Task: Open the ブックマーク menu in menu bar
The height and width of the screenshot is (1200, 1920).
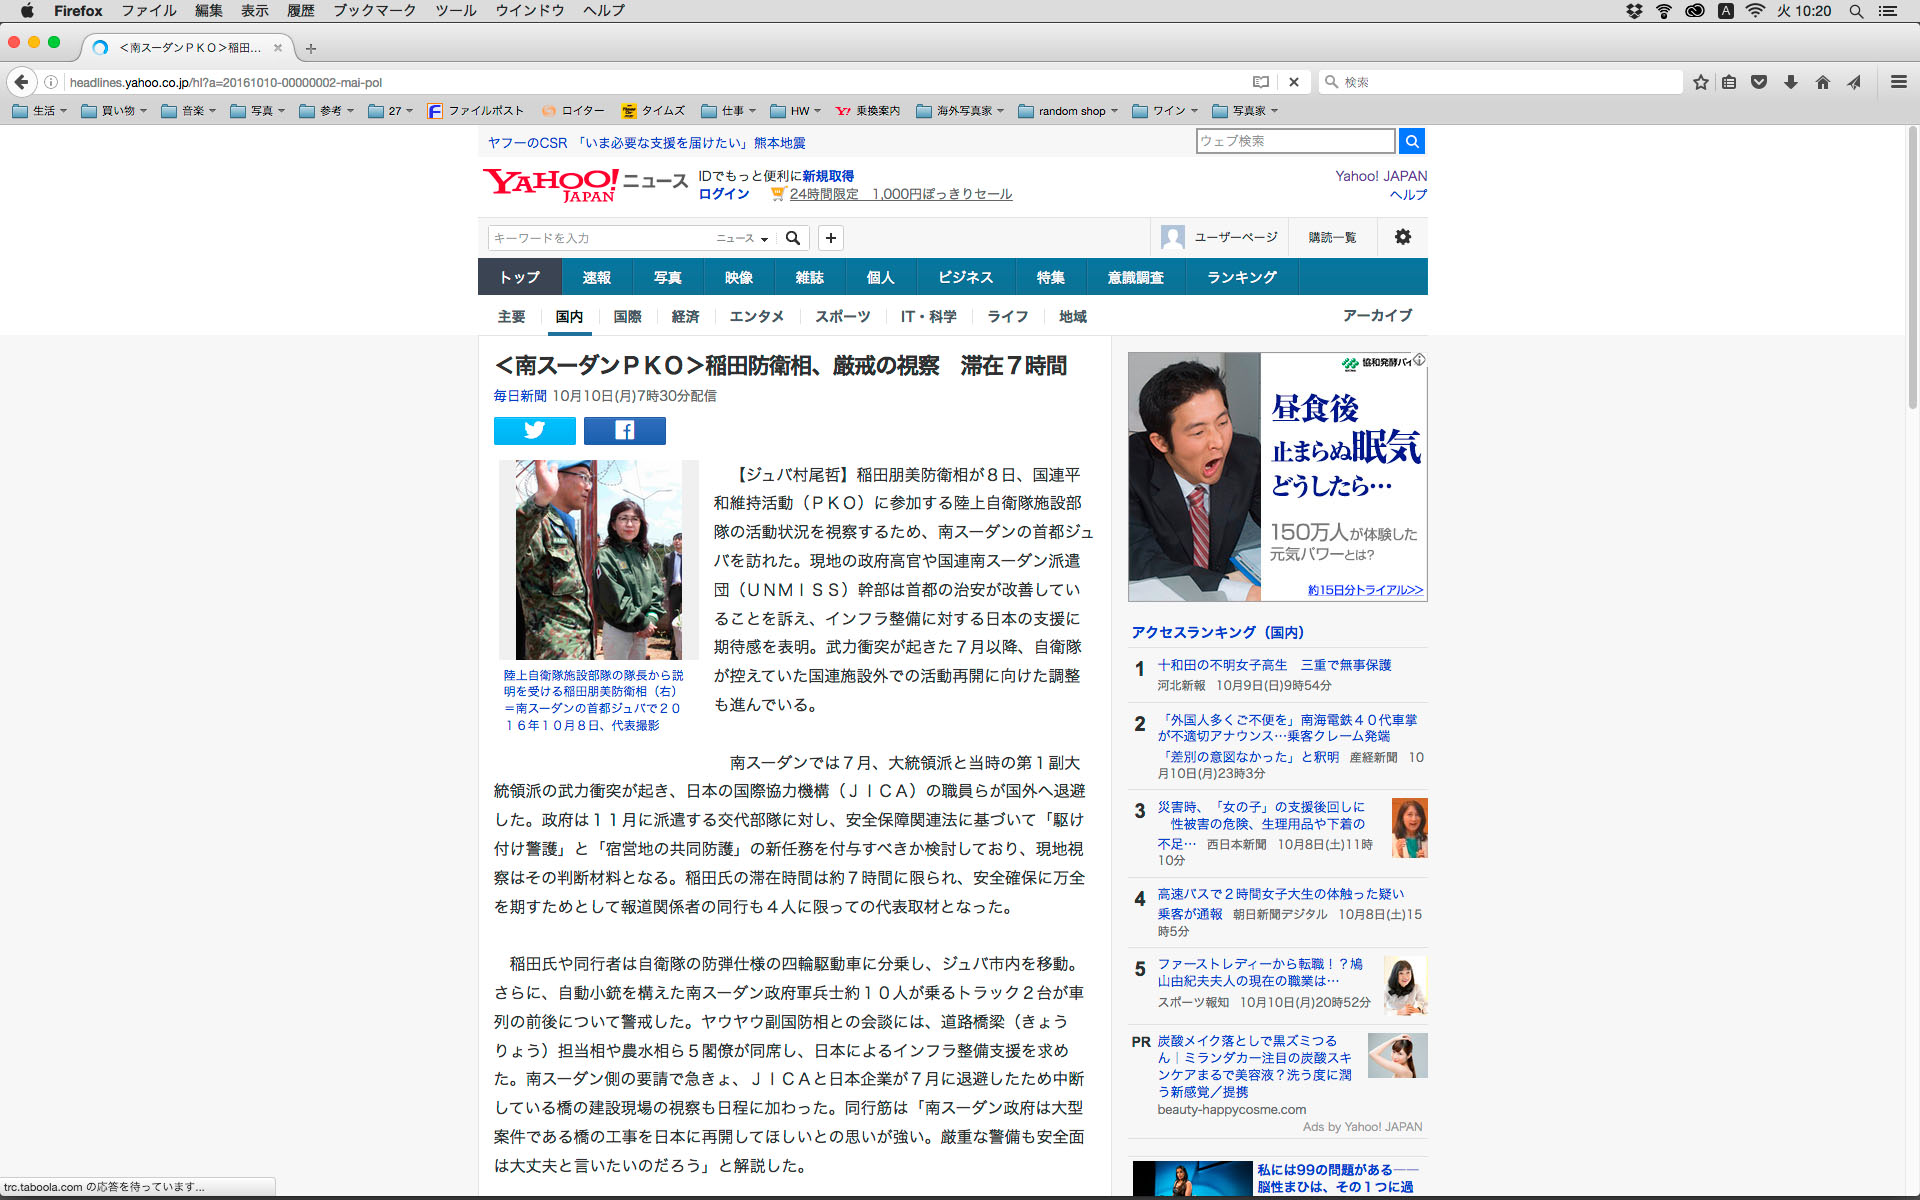Action: tap(373, 11)
